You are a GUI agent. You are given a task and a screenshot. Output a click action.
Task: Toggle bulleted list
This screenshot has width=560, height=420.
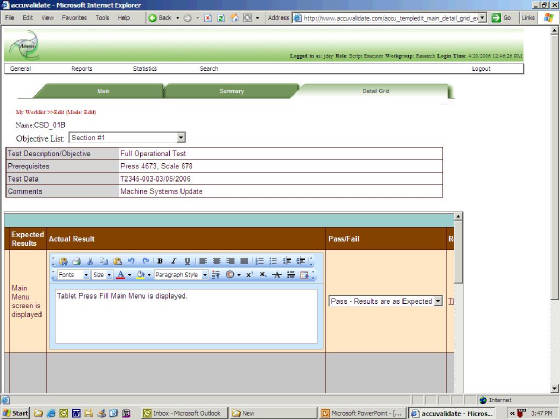(273, 261)
